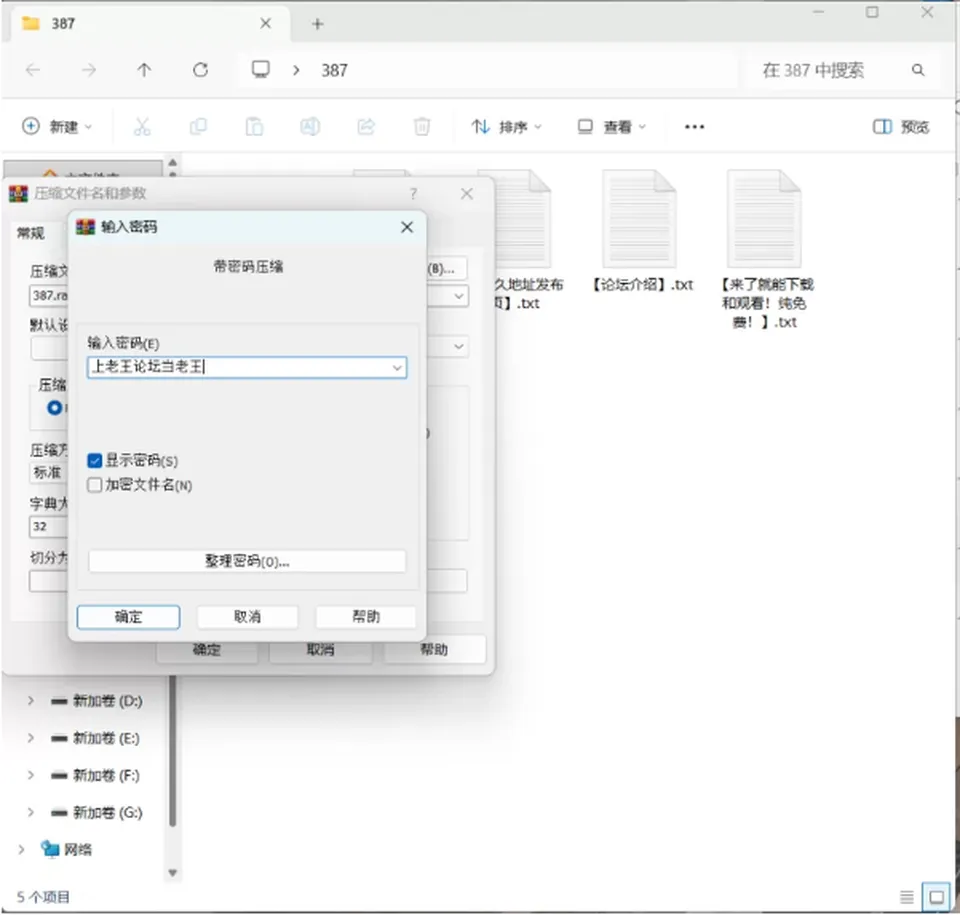Click the help question mark in 压缩文件名和参数
This screenshot has height=915, width=960.
(414, 194)
